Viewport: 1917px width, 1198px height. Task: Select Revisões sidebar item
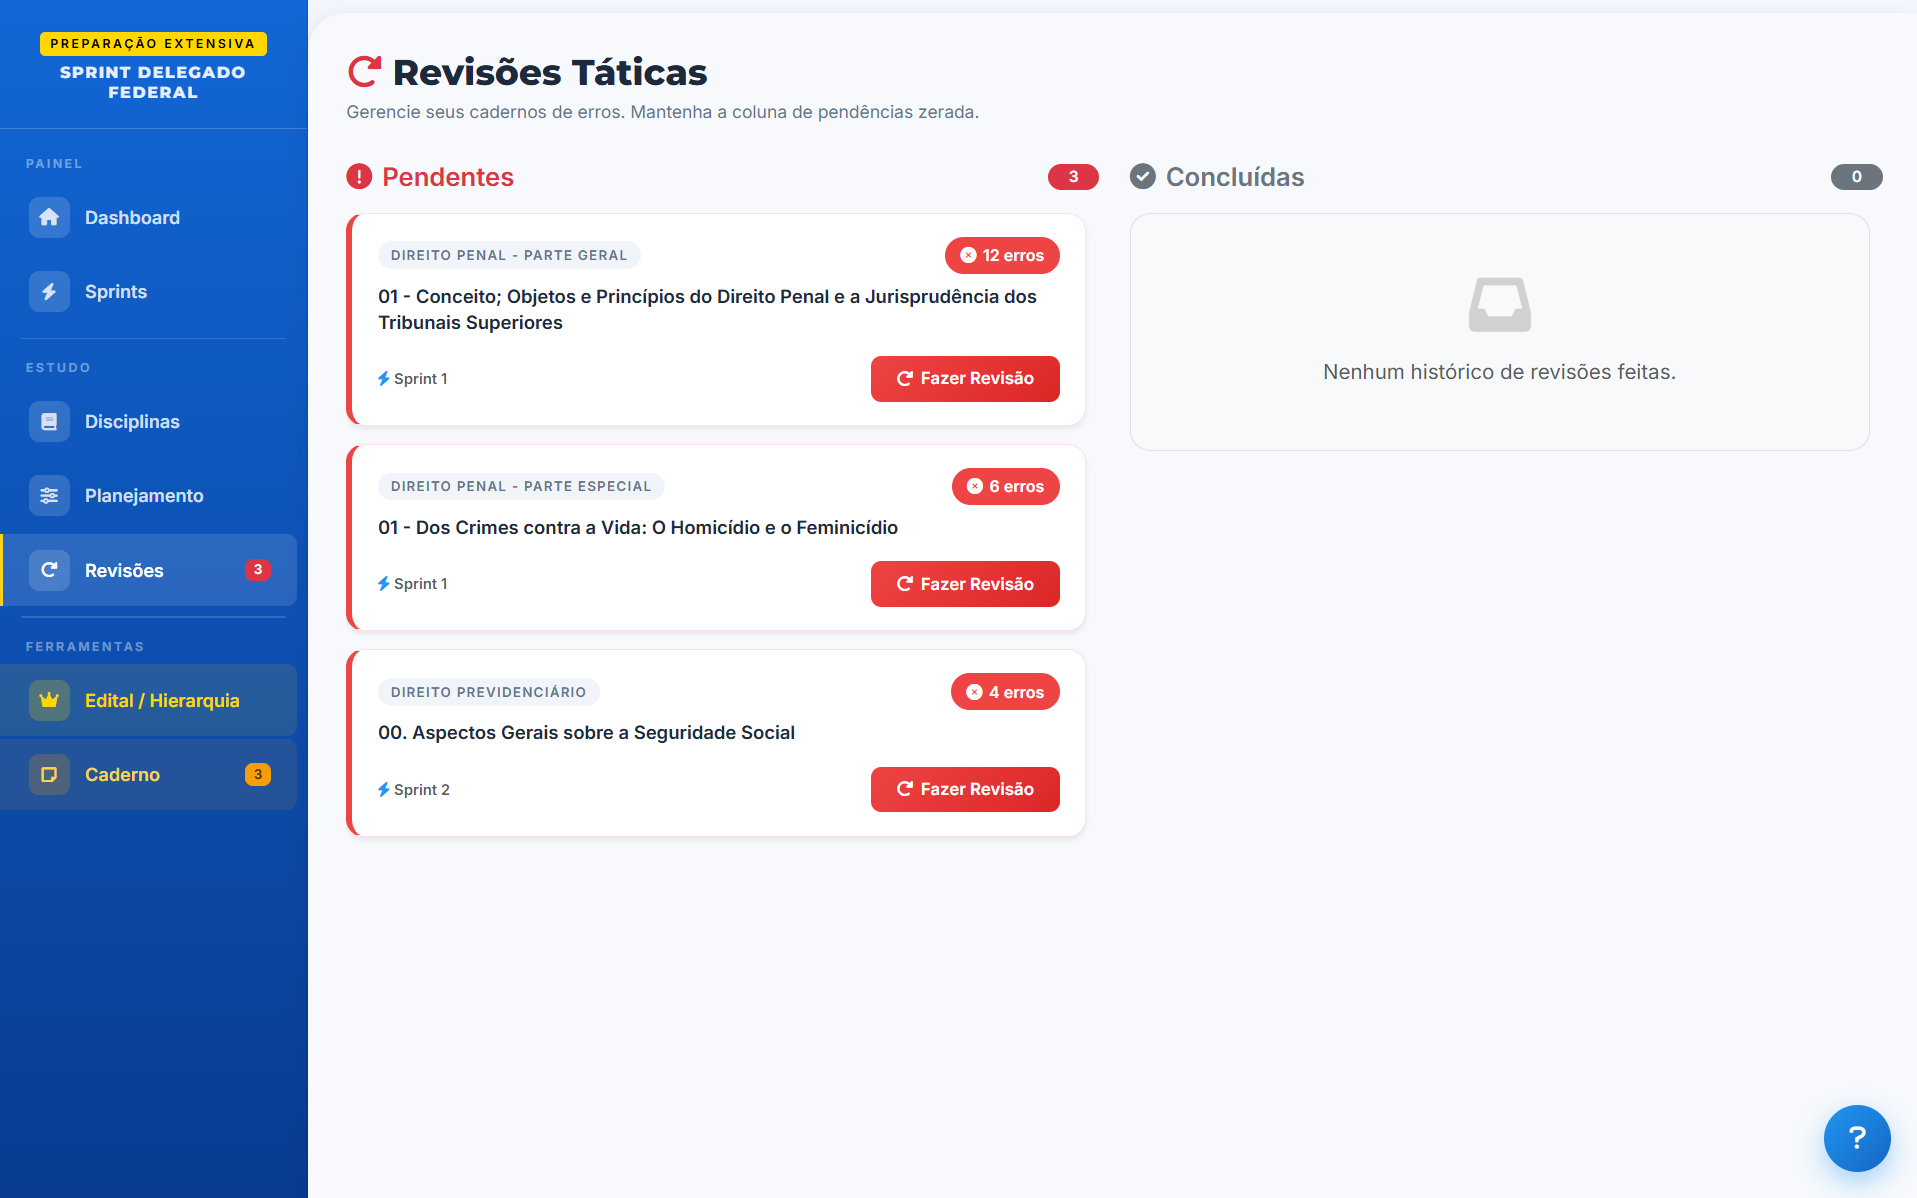(149, 570)
